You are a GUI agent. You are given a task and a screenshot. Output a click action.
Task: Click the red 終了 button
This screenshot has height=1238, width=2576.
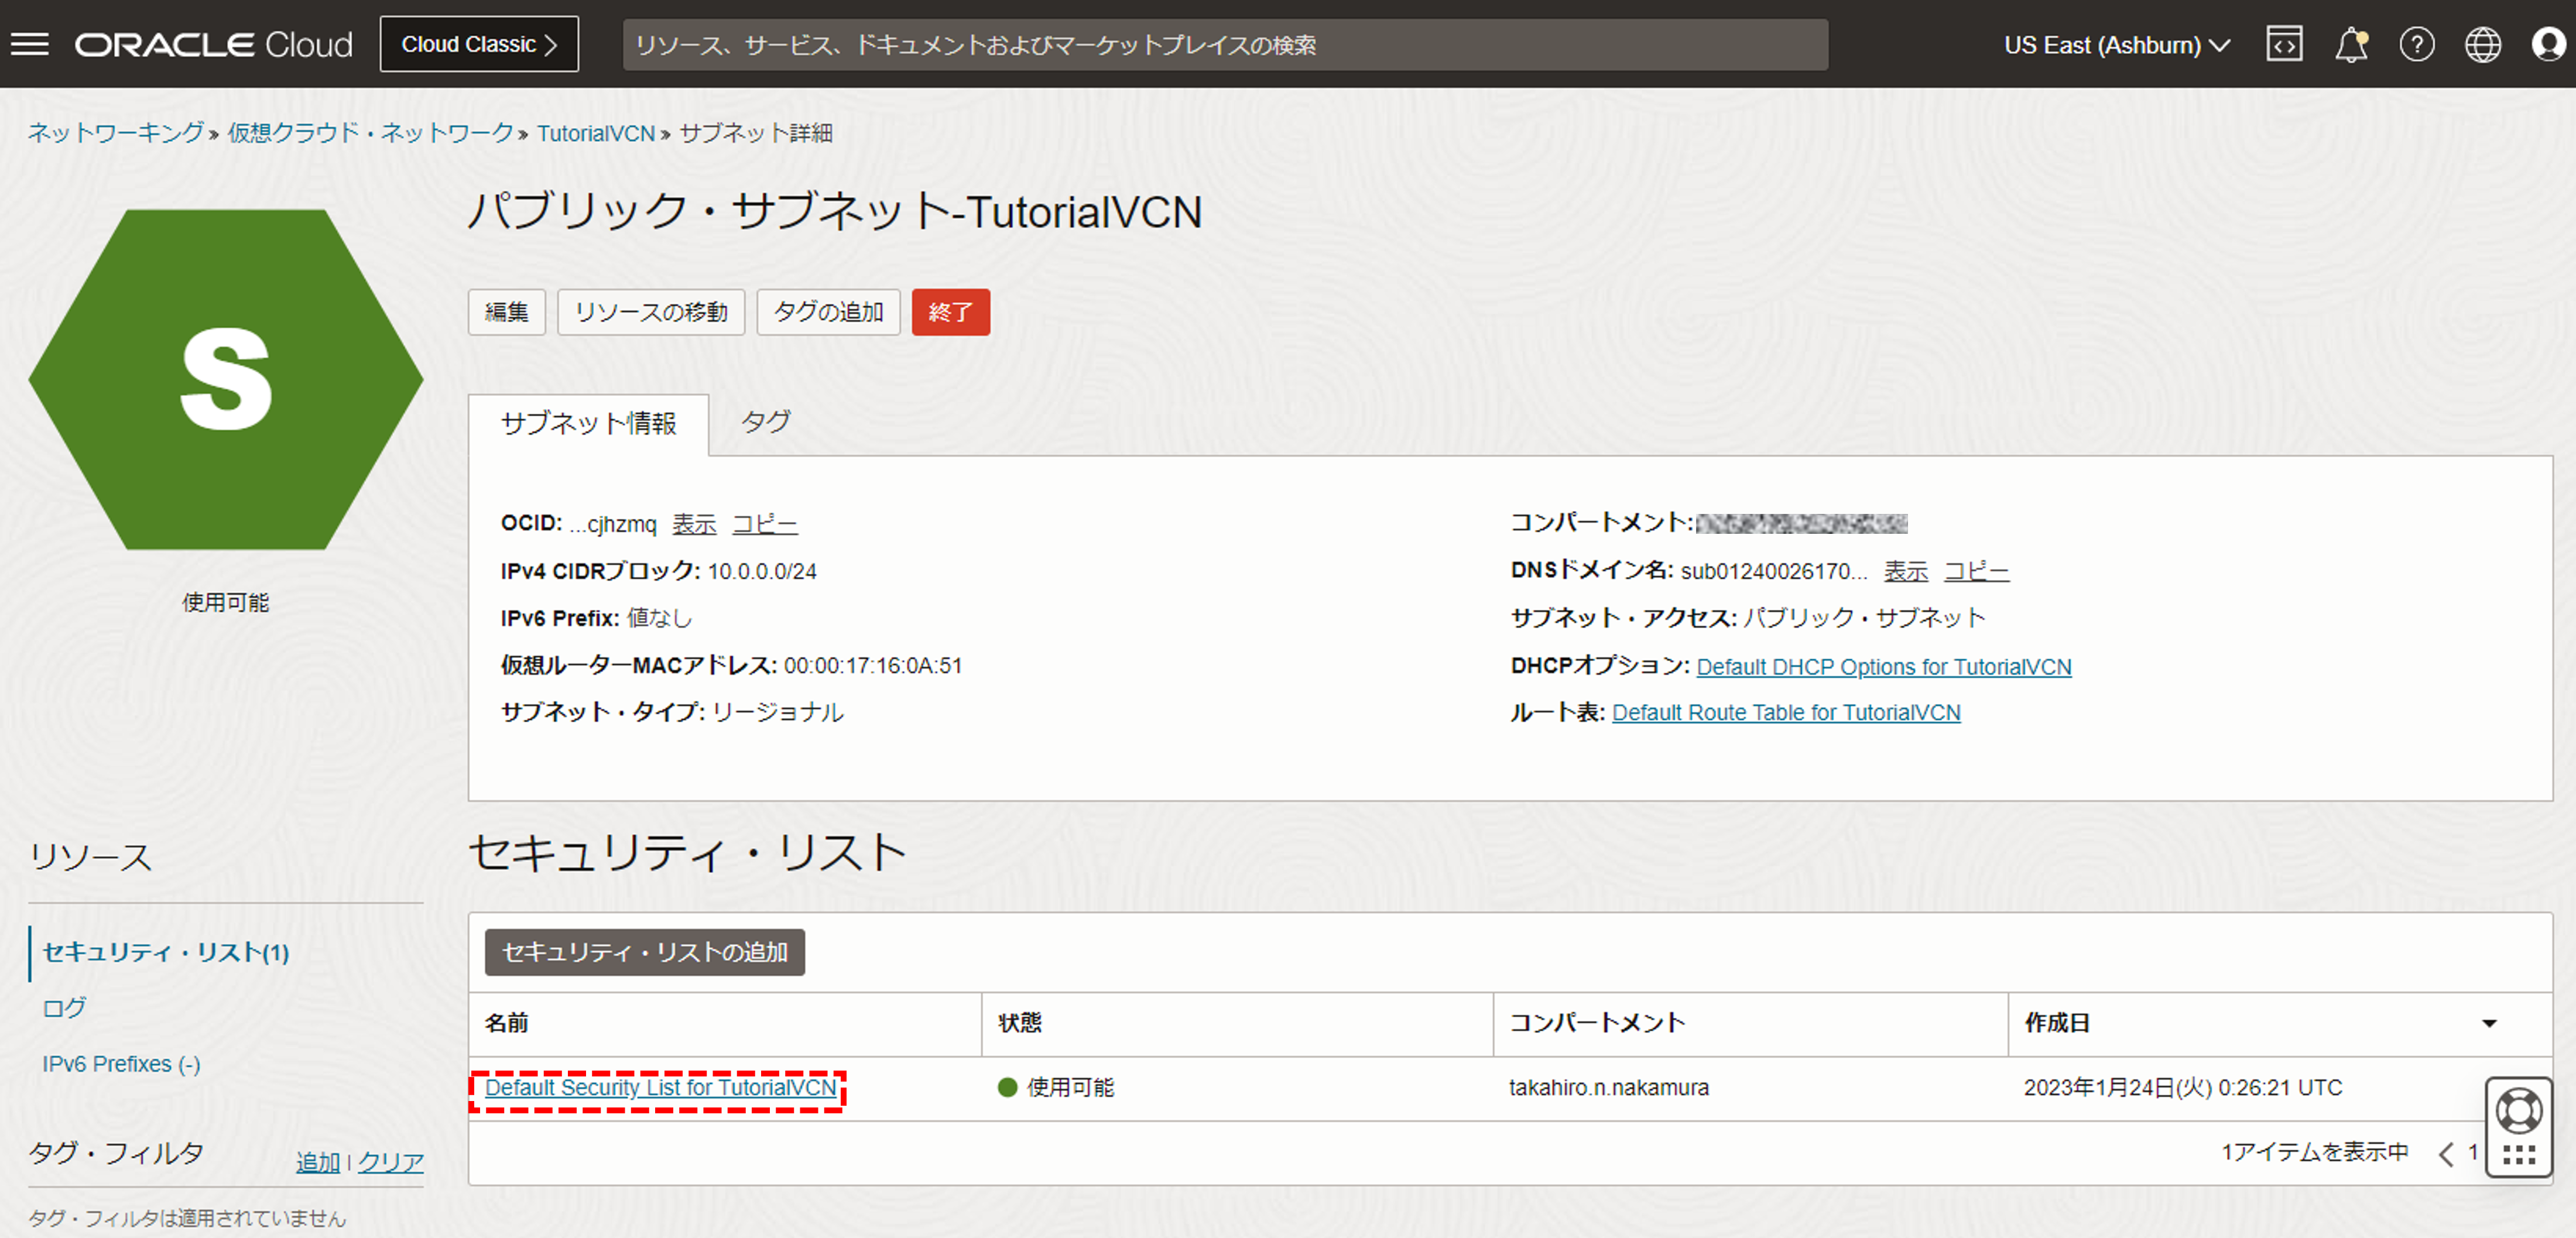950,312
